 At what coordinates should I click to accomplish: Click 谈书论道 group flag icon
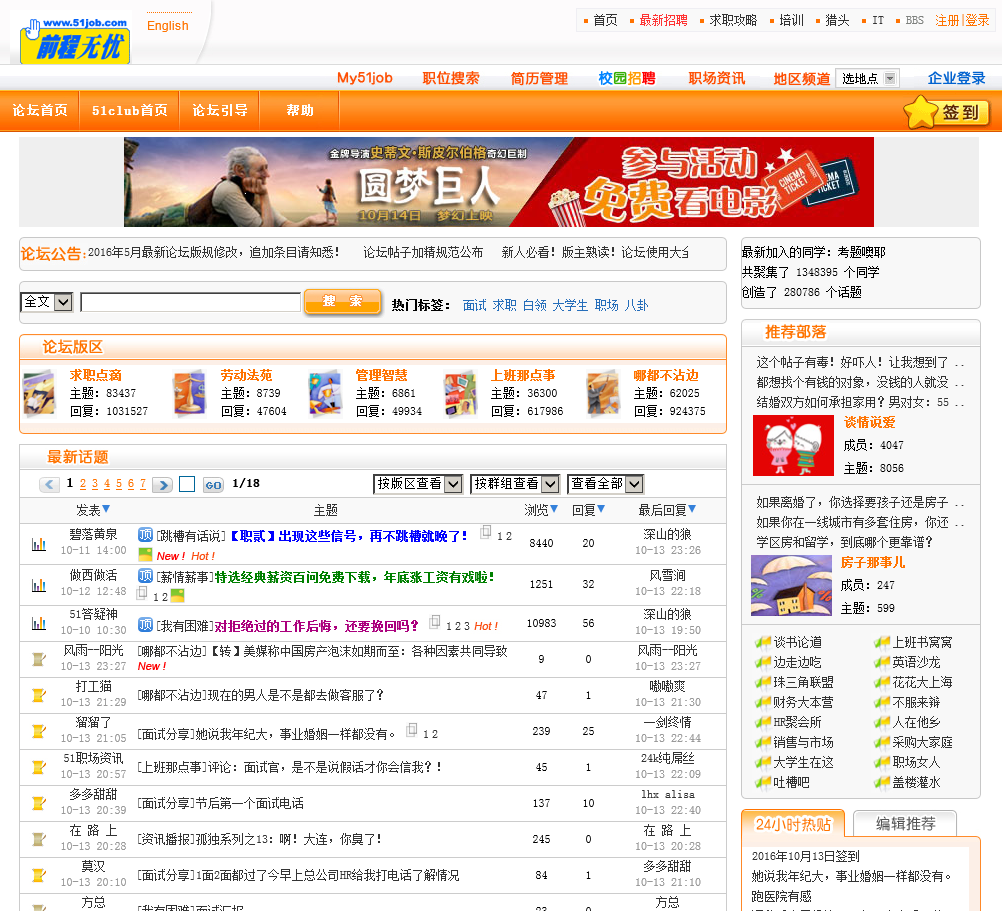(763, 643)
